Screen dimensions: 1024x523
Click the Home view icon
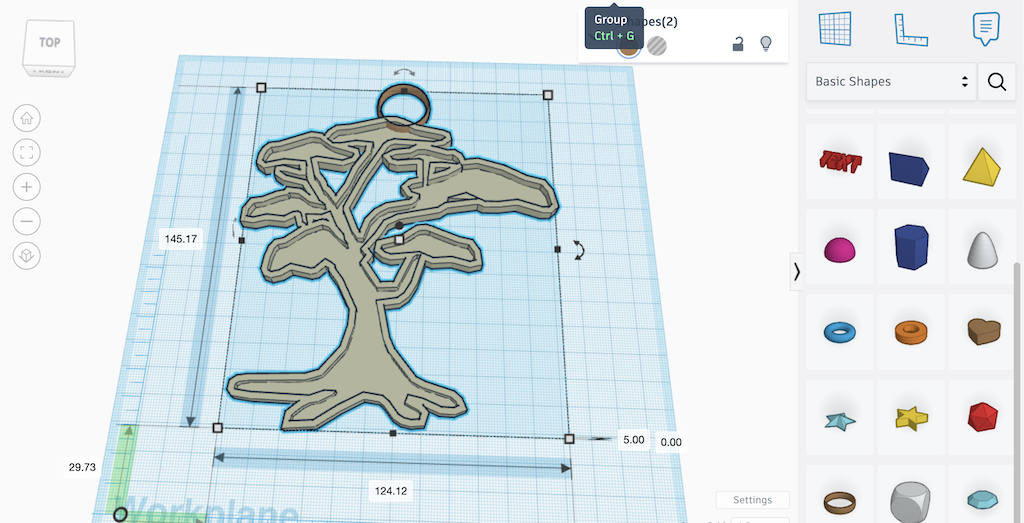[x=27, y=118]
